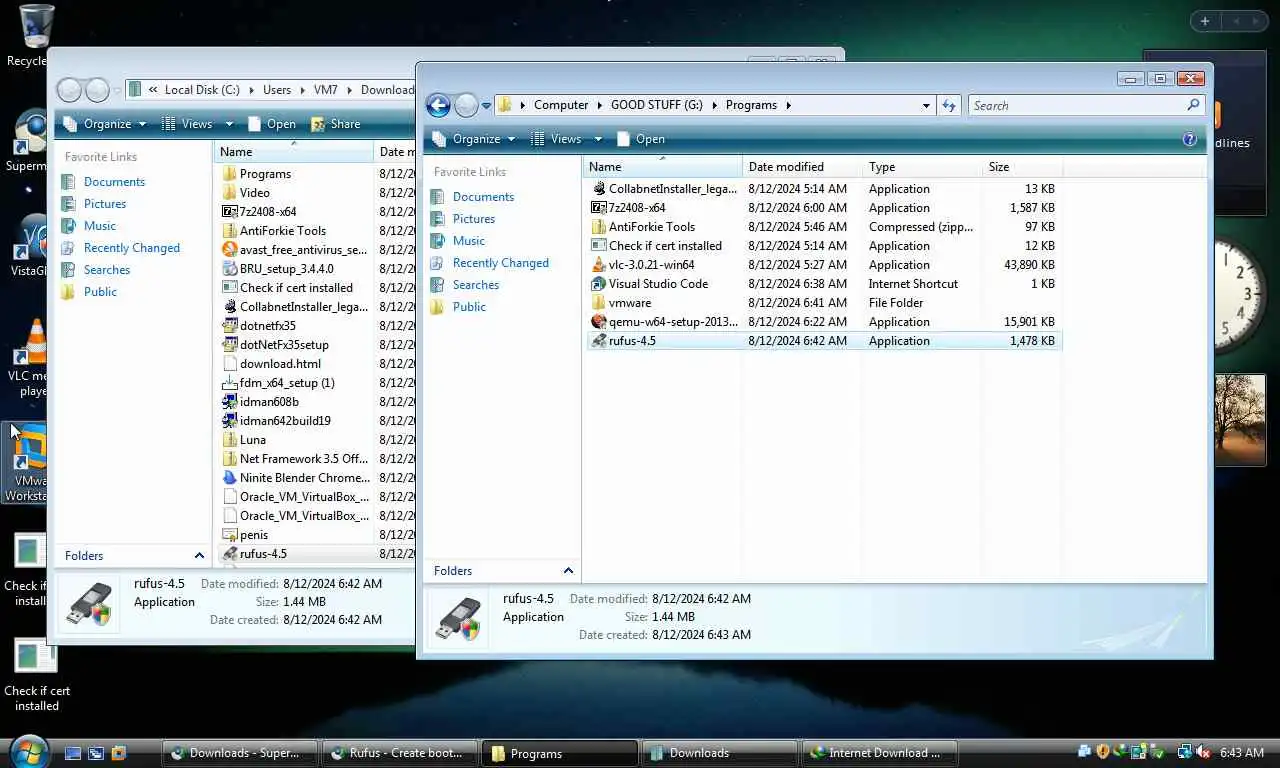1280x768 pixels.
Task: Sort by Date modified column in Programs
Action: click(x=802, y=167)
